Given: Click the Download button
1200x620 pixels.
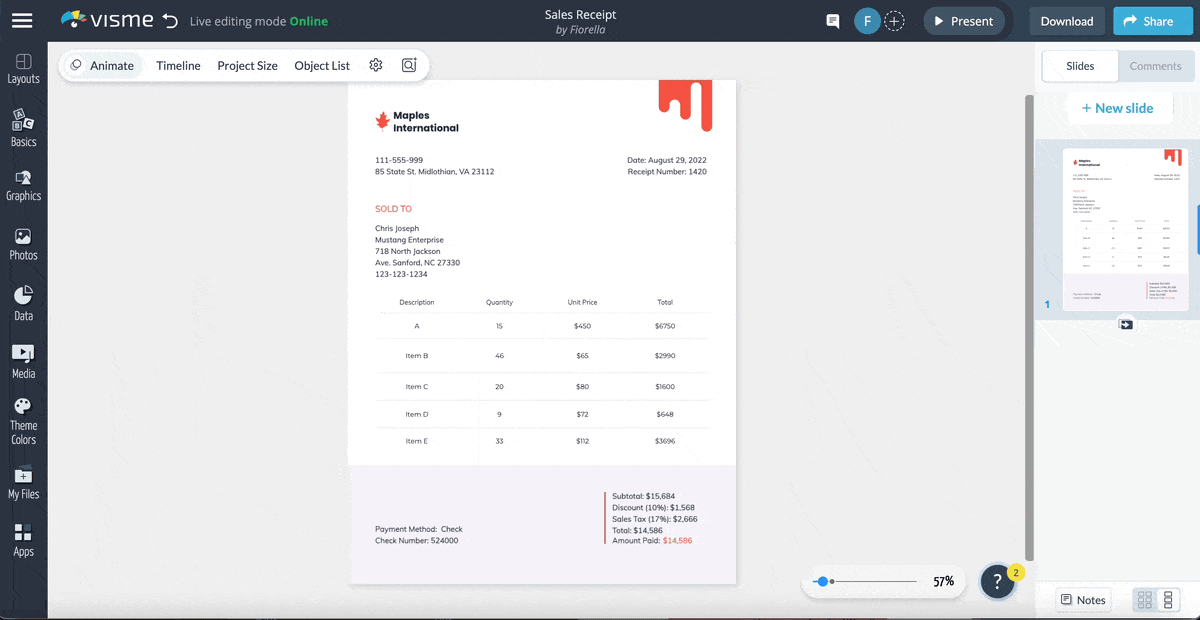Looking at the screenshot, I should (x=1066, y=20).
